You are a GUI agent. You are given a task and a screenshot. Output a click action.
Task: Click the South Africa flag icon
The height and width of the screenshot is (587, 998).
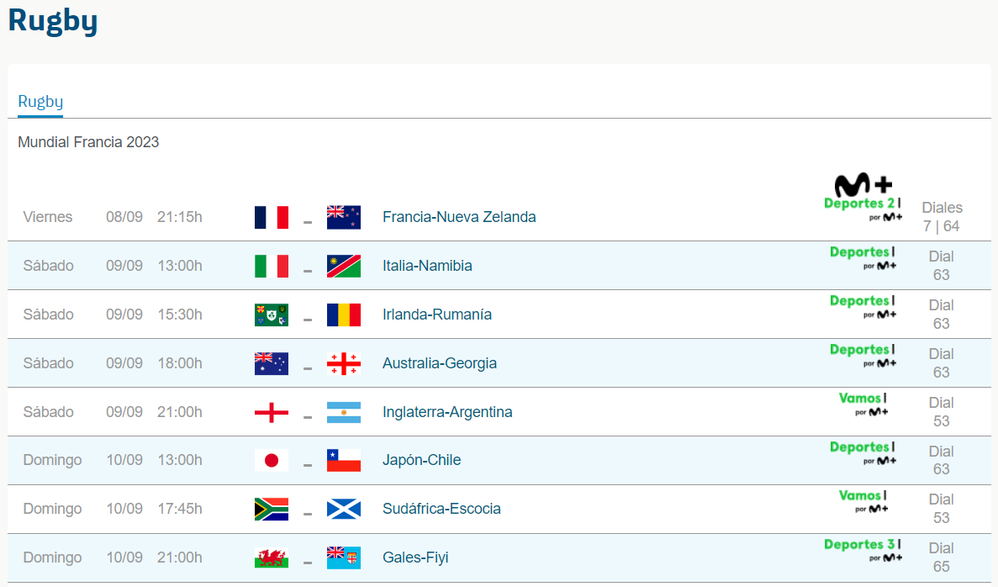pos(271,509)
